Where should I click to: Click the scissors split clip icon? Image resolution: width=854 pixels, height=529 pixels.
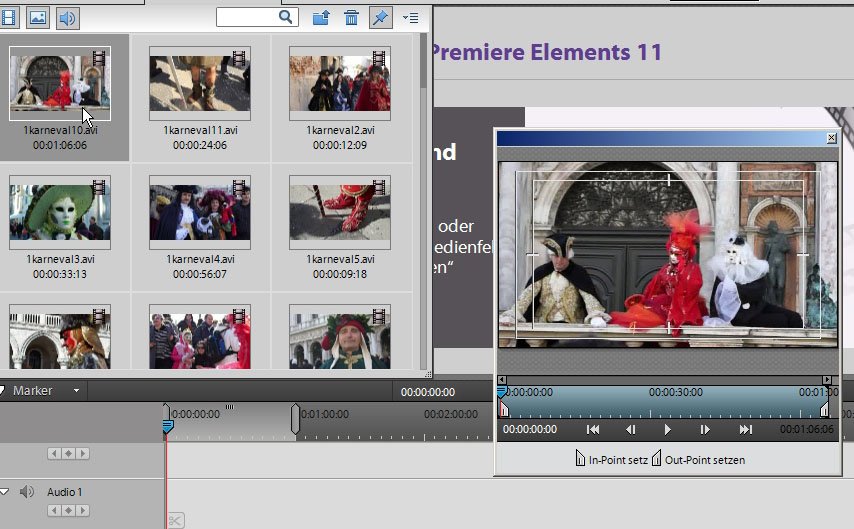click(x=175, y=521)
